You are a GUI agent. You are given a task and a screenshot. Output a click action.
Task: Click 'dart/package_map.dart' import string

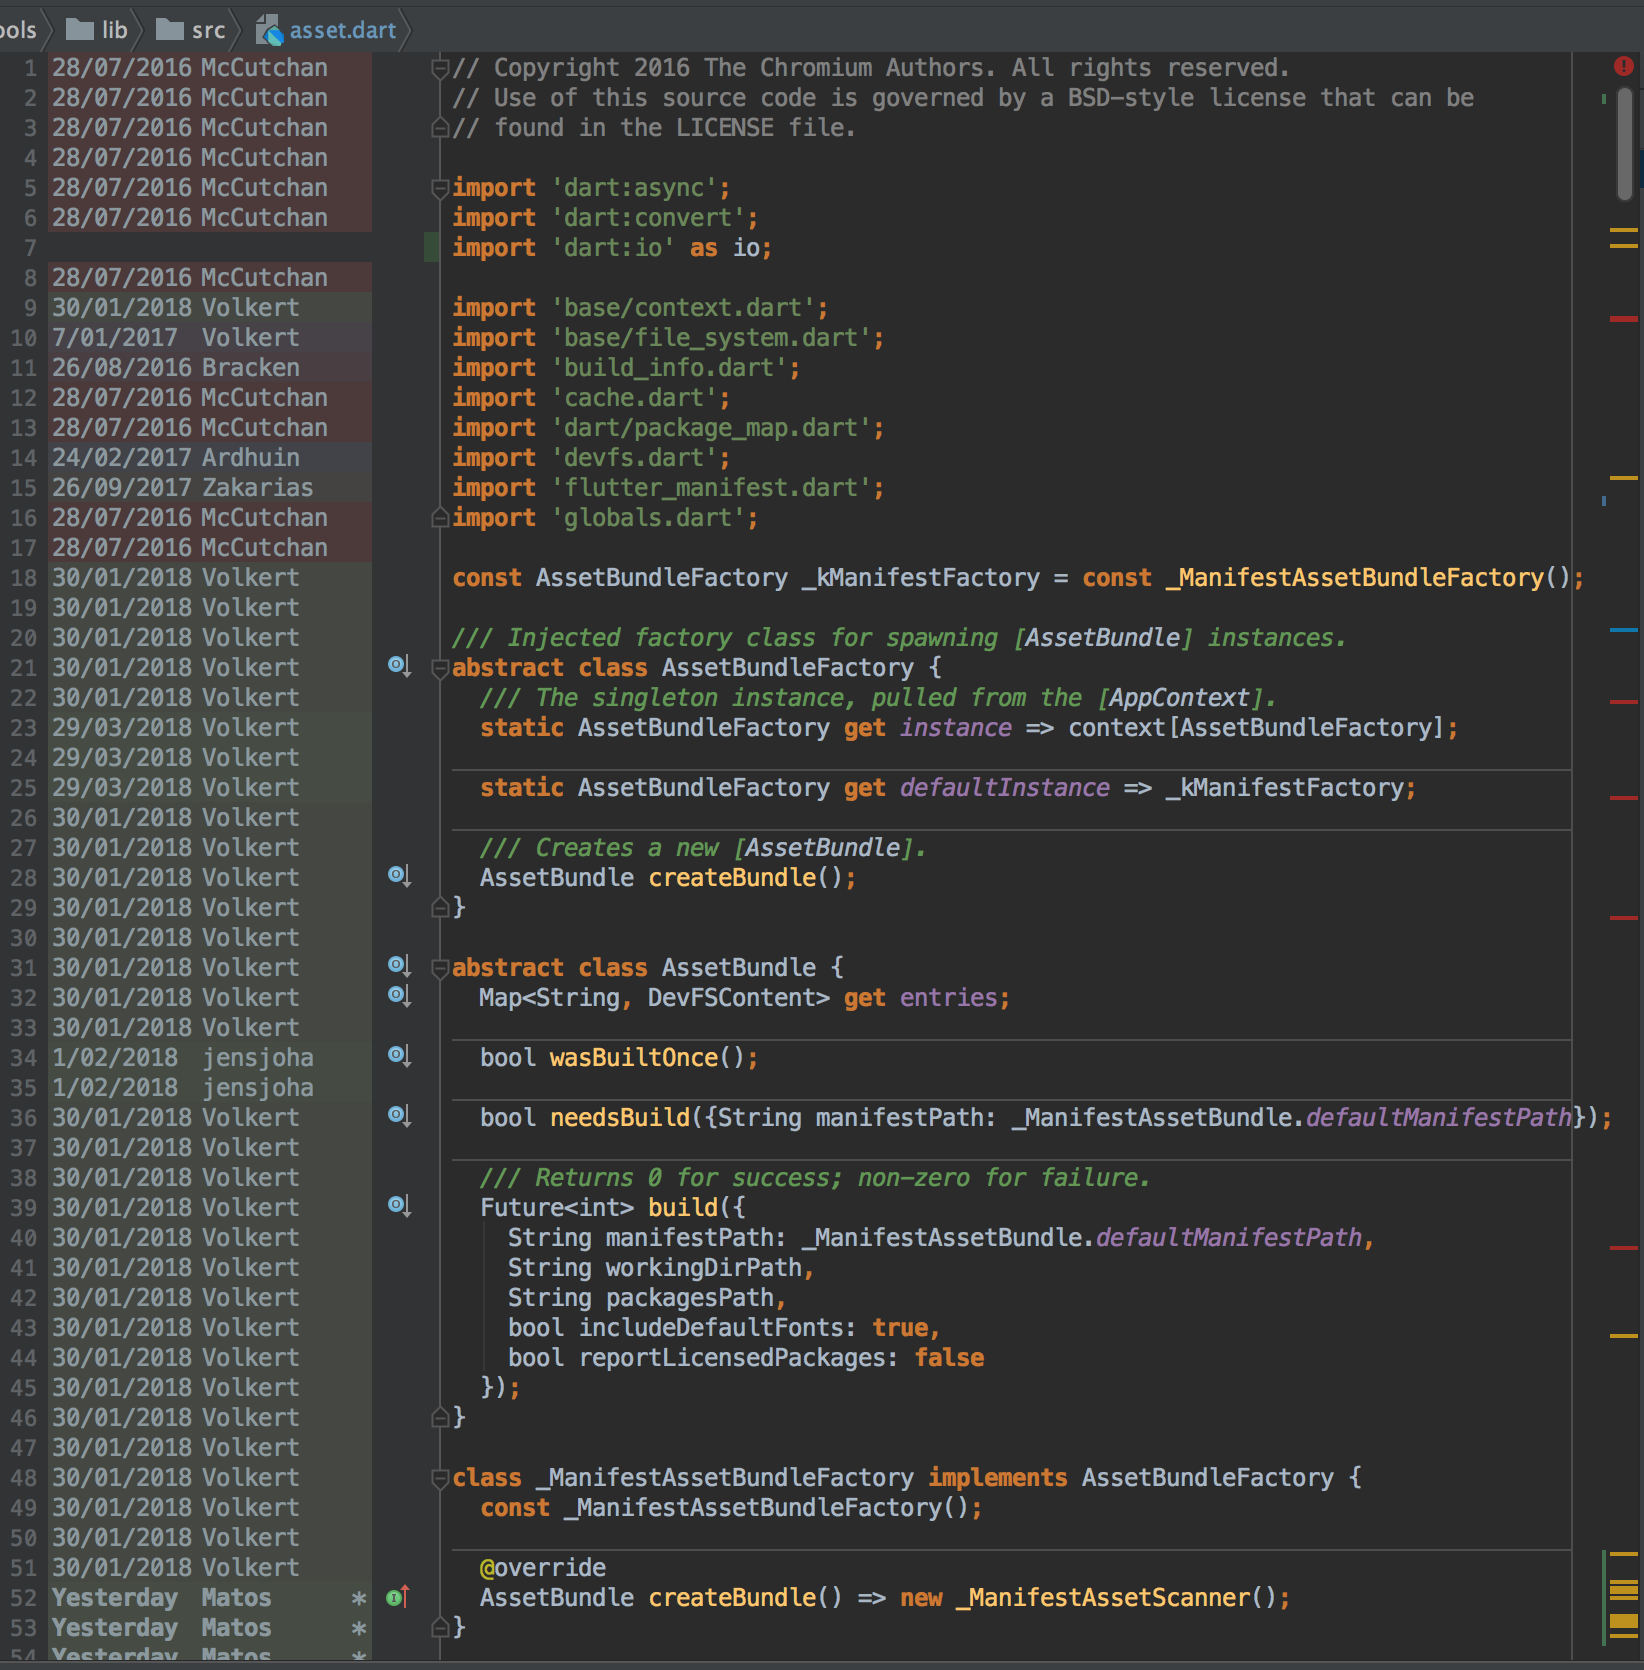tap(711, 428)
